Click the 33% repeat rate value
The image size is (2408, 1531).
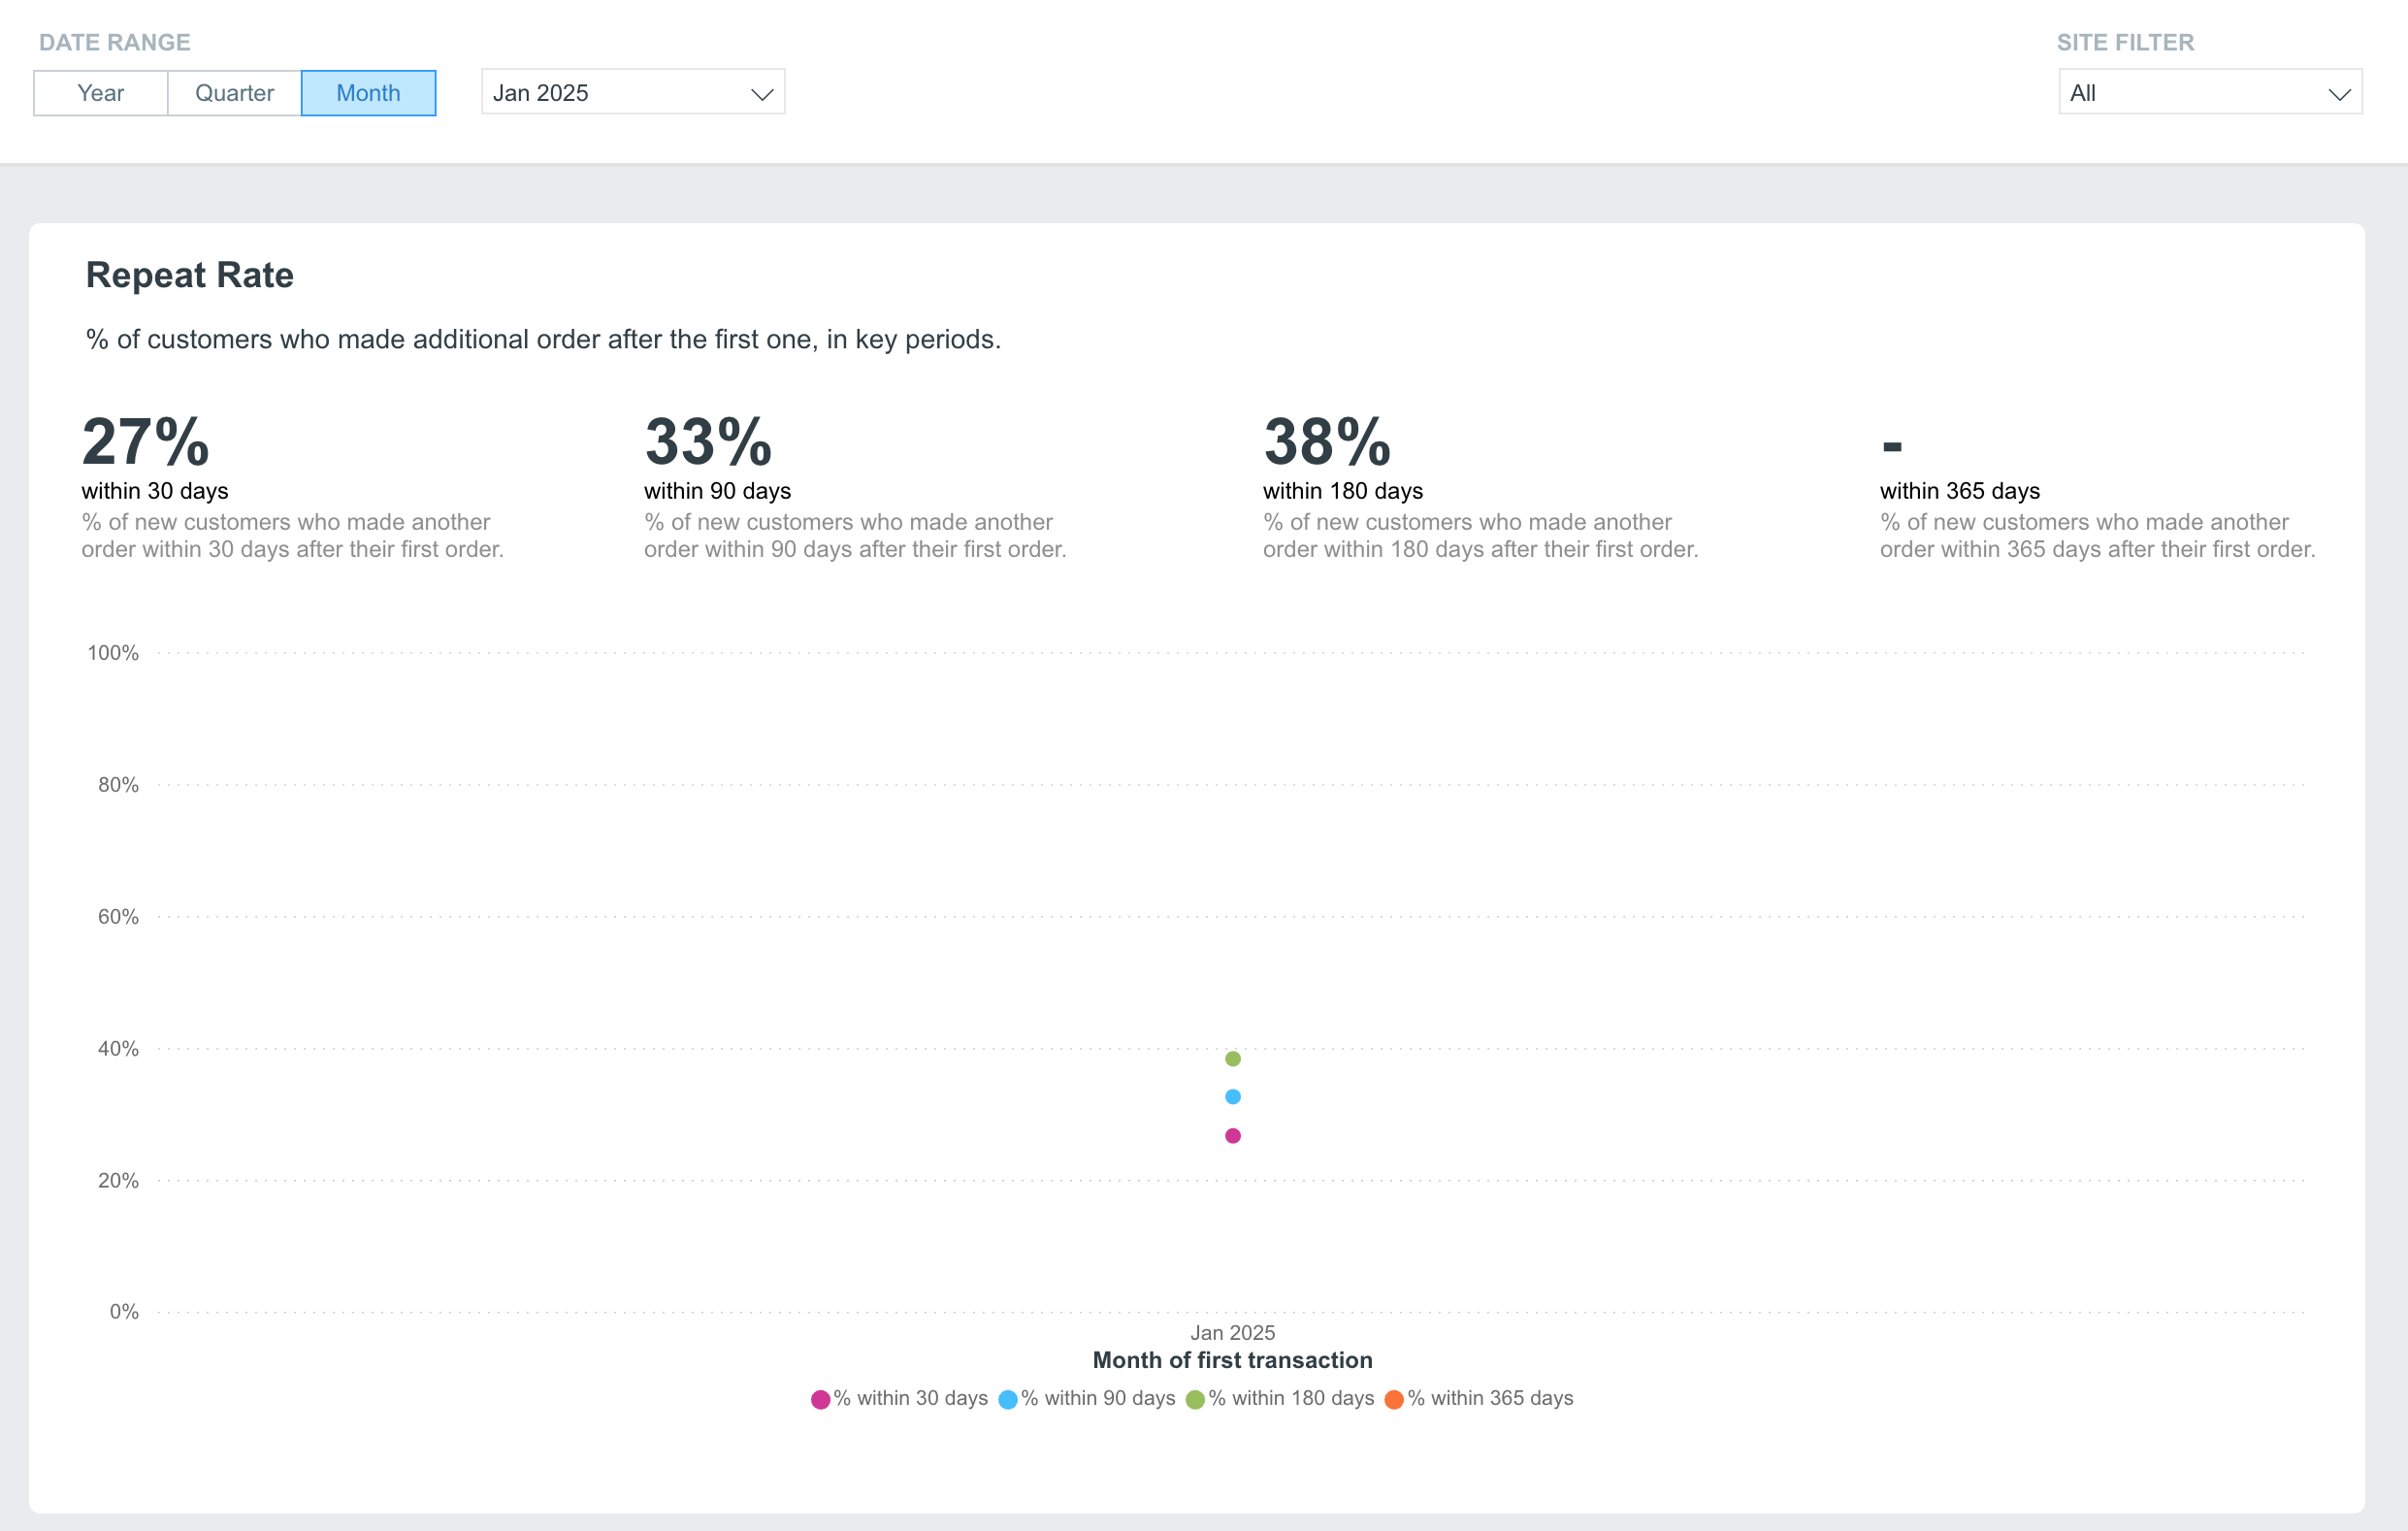click(x=708, y=442)
